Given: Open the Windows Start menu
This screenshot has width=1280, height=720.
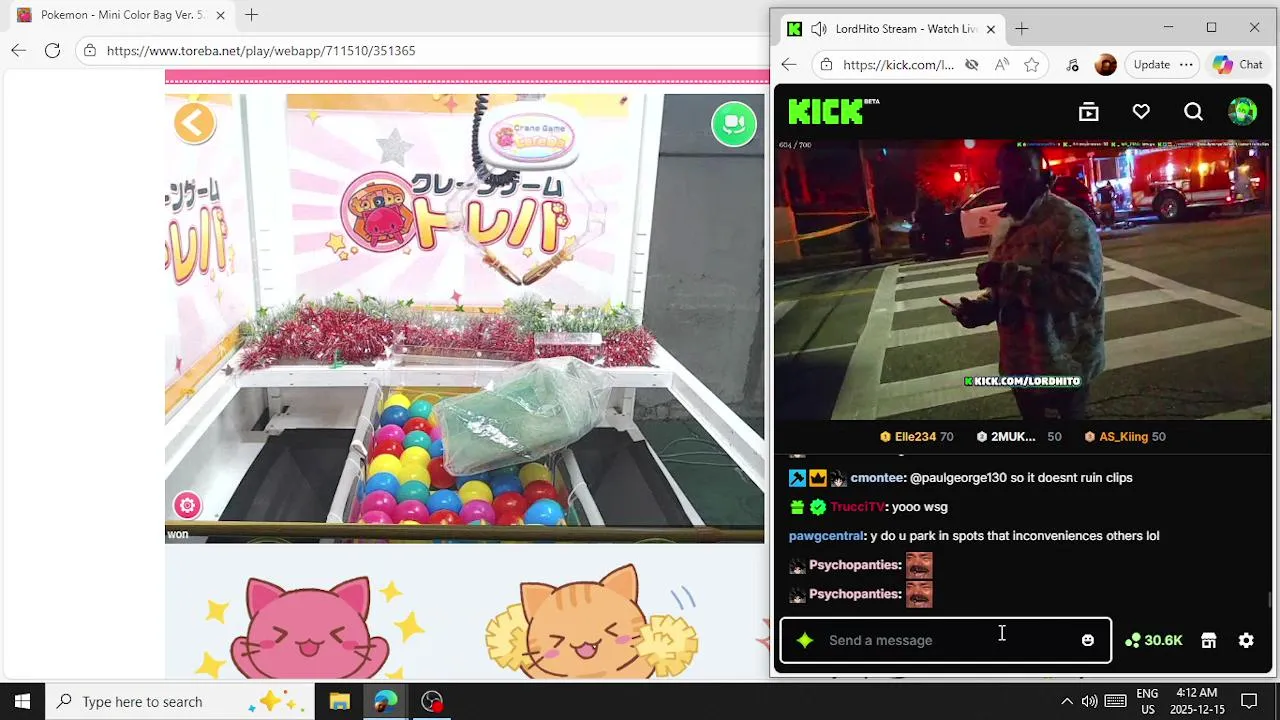Looking at the screenshot, I should click(22, 701).
